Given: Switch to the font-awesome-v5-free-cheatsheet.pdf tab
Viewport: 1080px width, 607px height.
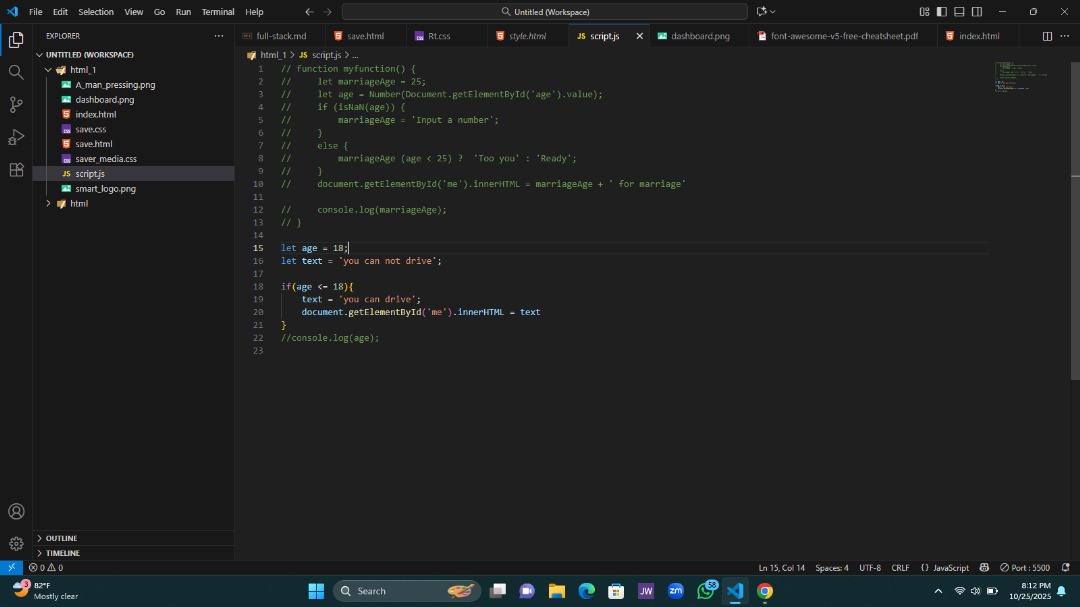Looking at the screenshot, I should (x=844, y=36).
